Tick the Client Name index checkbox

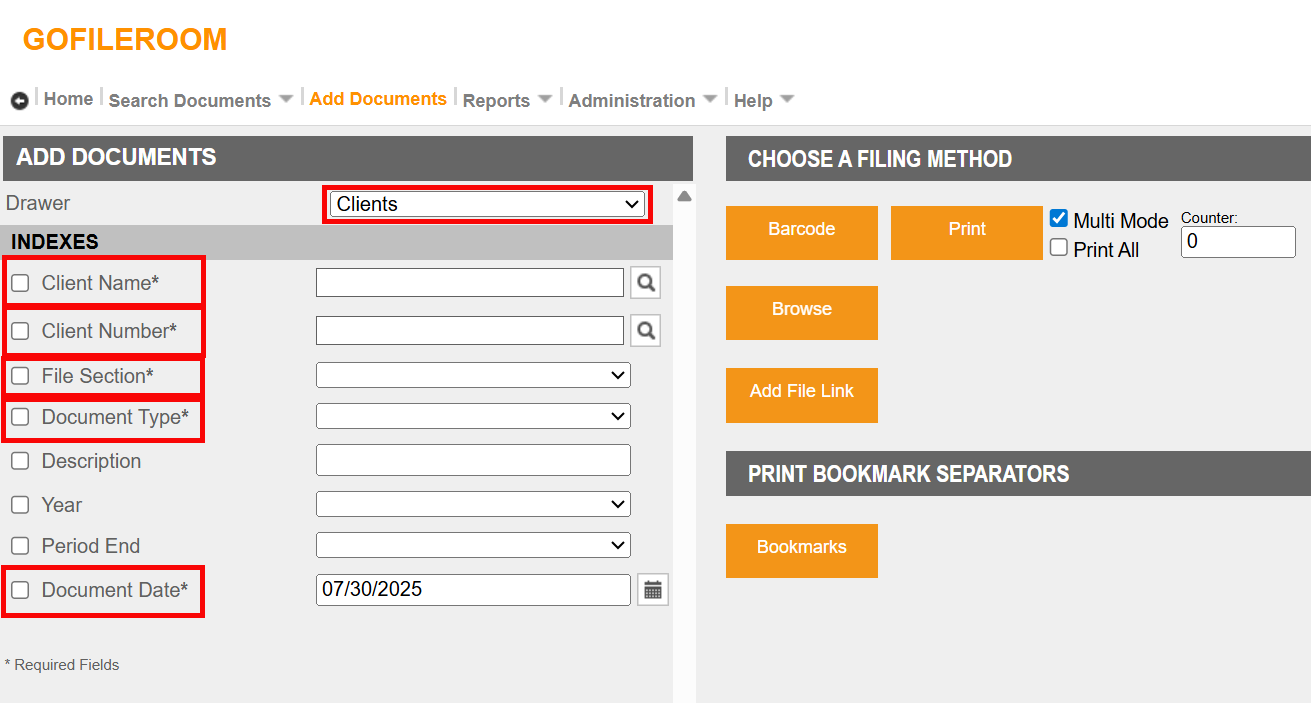[20, 283]
